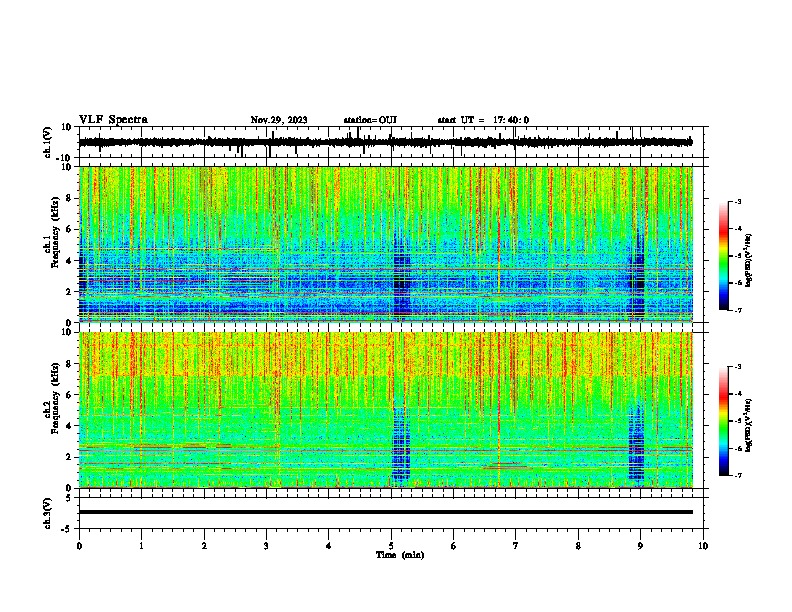The width and height of the screenshot is (792, 612).
Task: Click the 'Time (min)' axis label
Action: click(x=400, y=555)
